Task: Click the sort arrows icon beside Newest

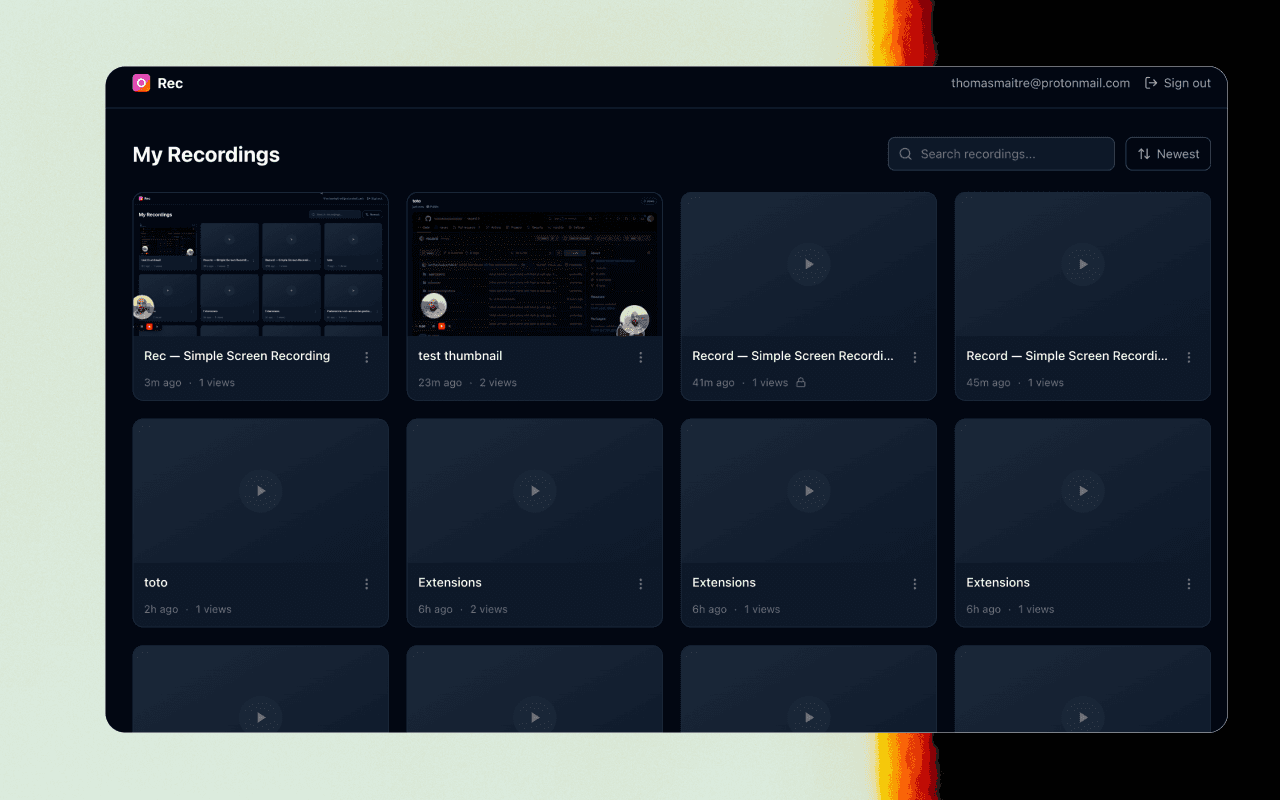Action: 1145,153
